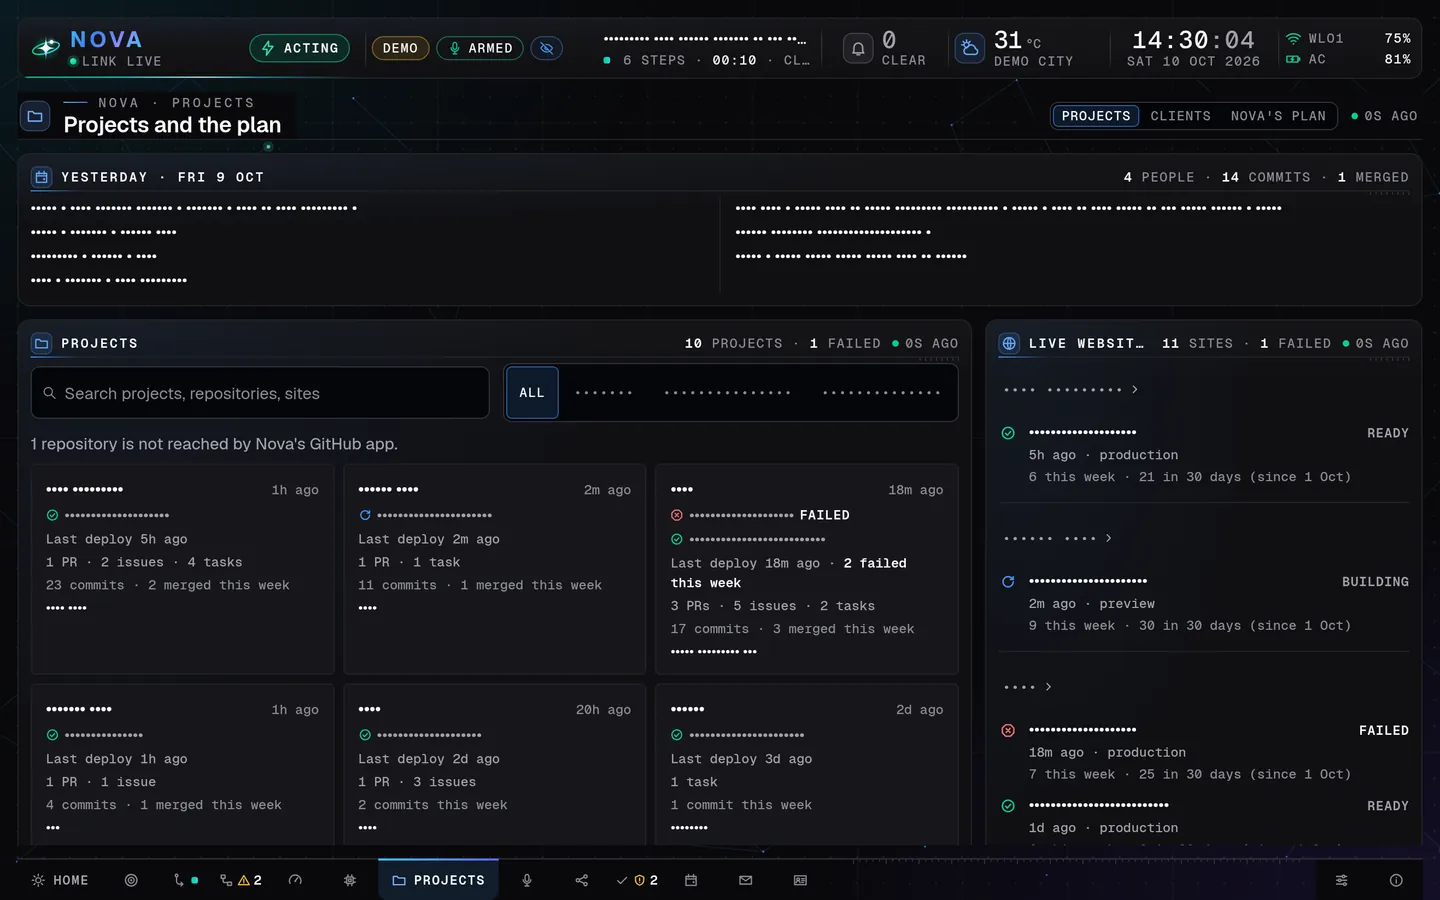Switch to NOVA'S PLAN tab
The image size is (1440, 900).
[x=1278, y=116]
